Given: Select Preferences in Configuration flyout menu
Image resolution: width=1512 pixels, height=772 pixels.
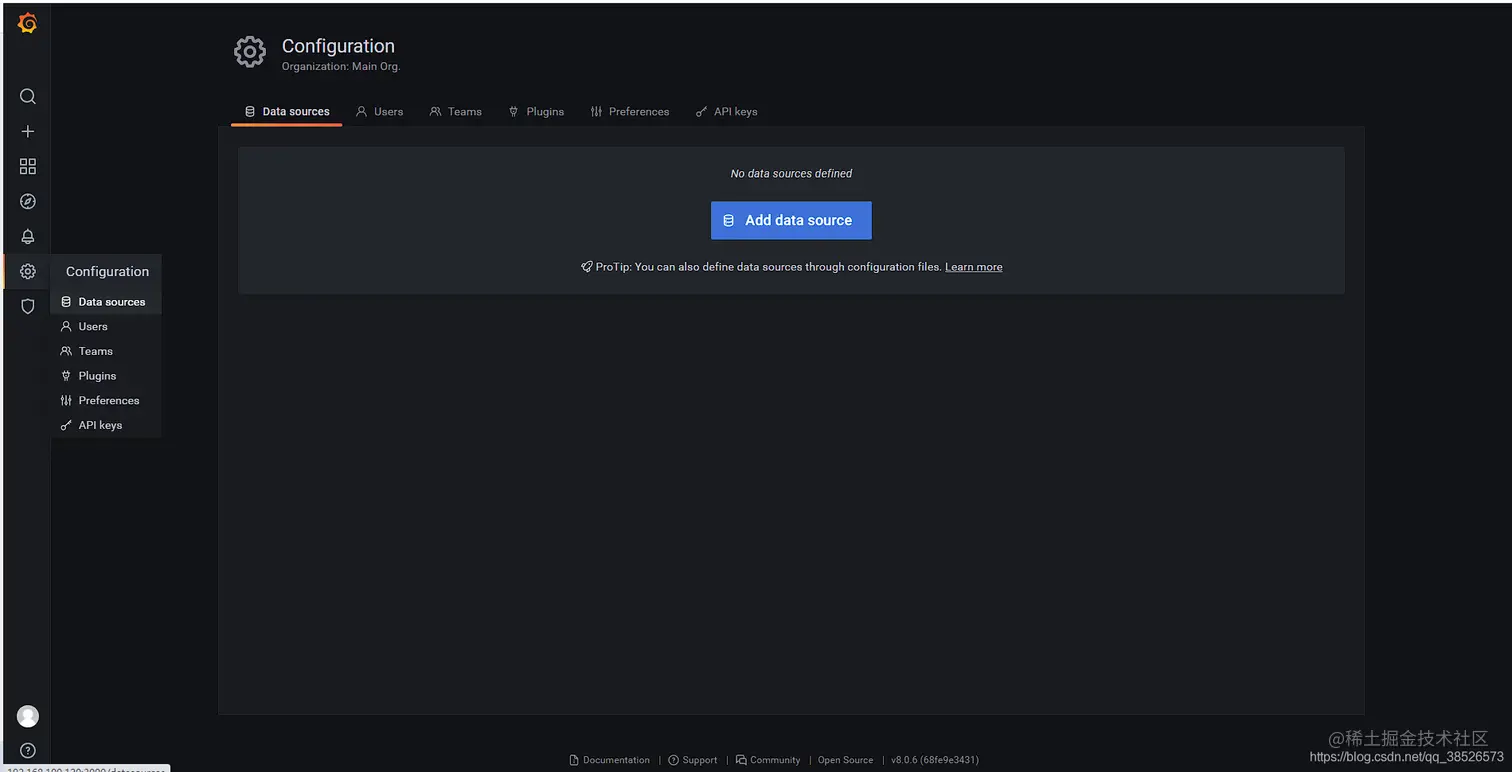Looking at the screenshot, I should (106, 400).
